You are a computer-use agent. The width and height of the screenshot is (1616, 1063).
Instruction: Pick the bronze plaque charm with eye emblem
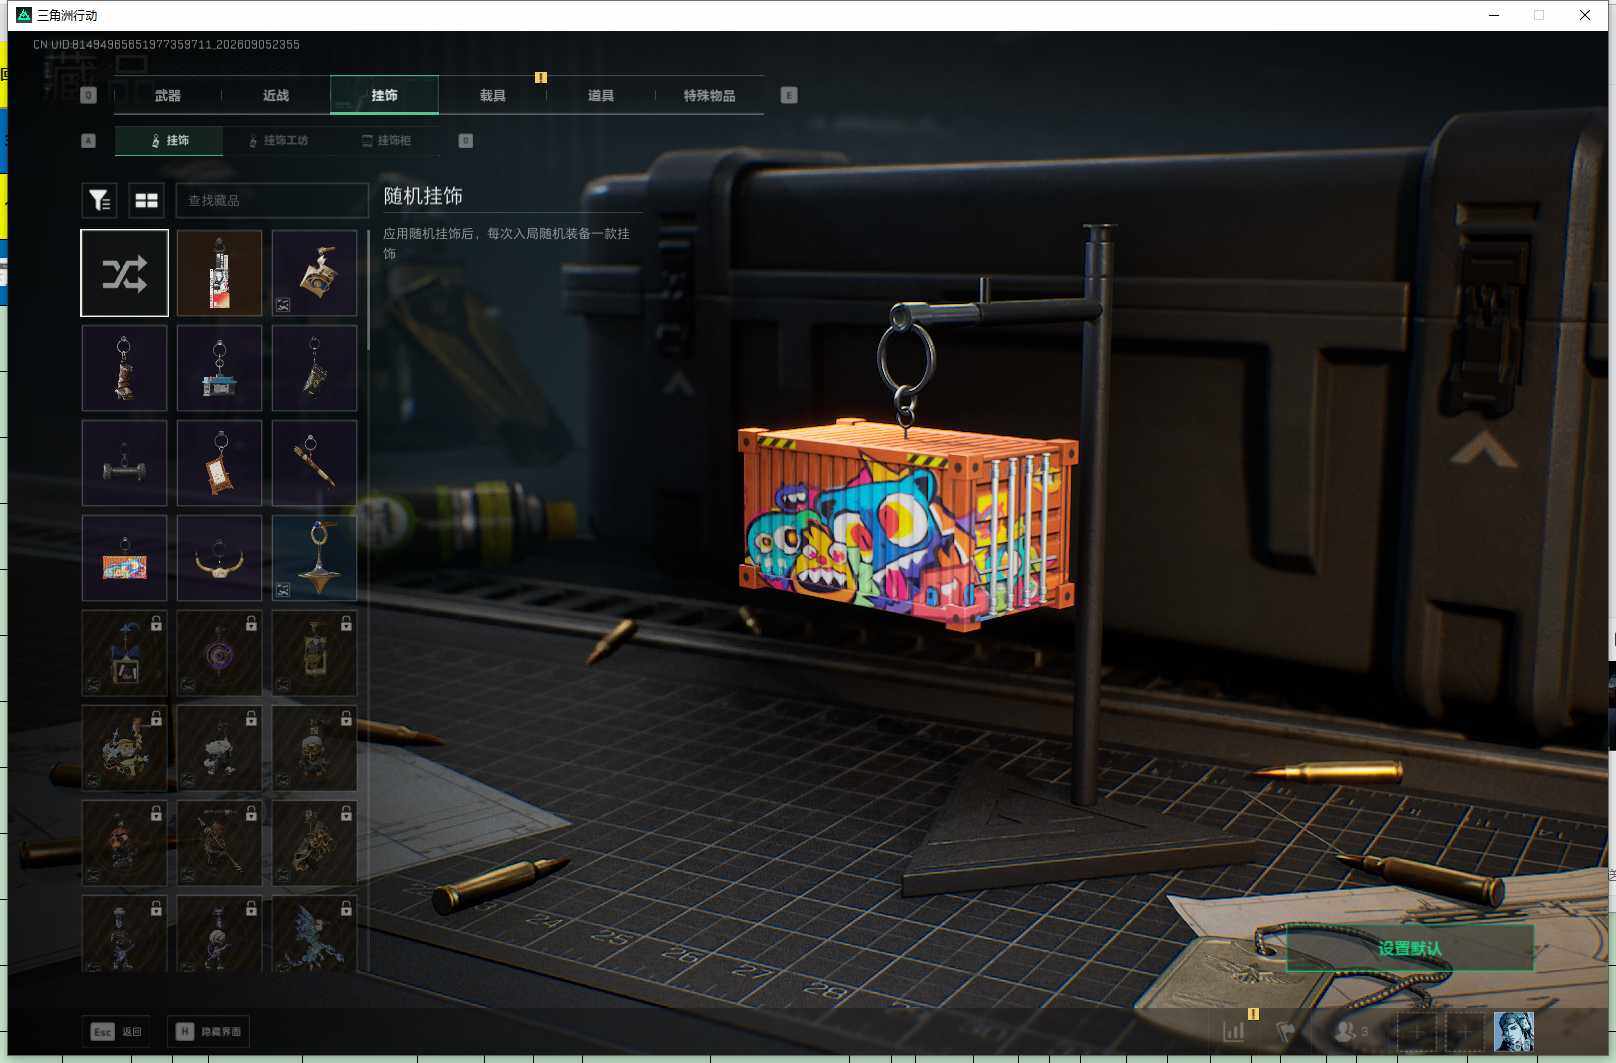[x=315, y=273]
